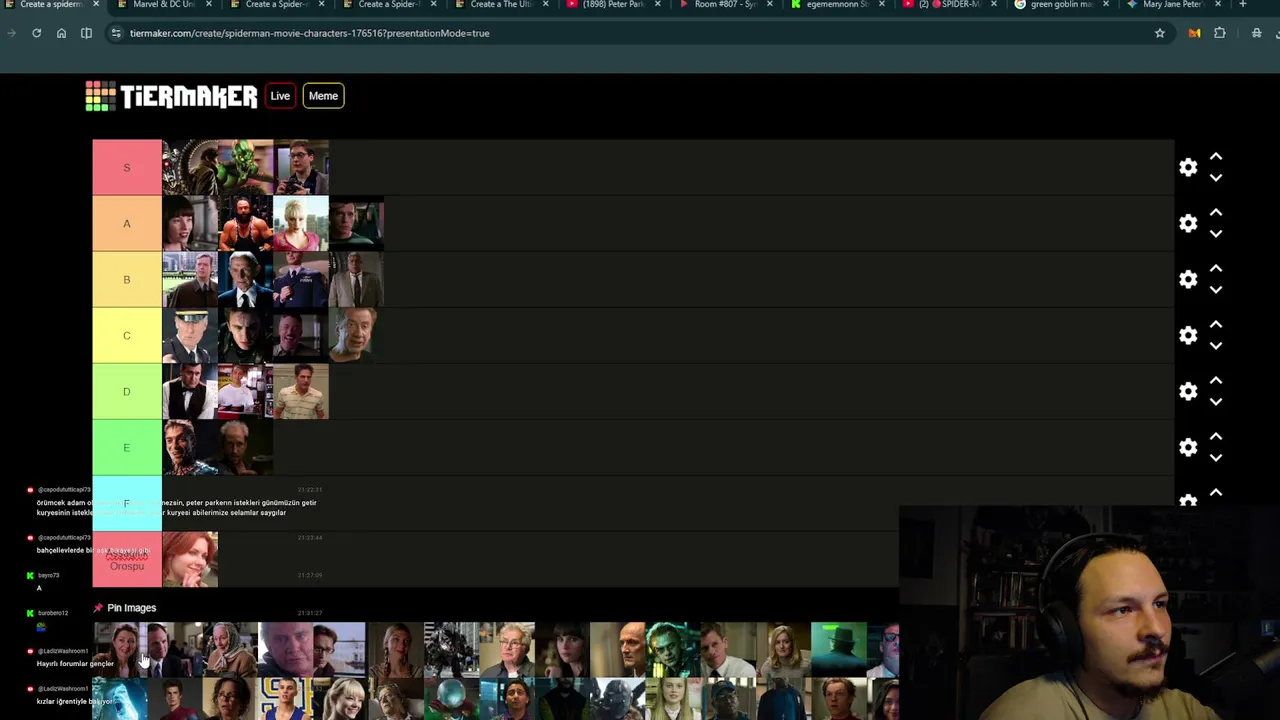Open settings gear for the C tier row

click(x=1188, y=336)
